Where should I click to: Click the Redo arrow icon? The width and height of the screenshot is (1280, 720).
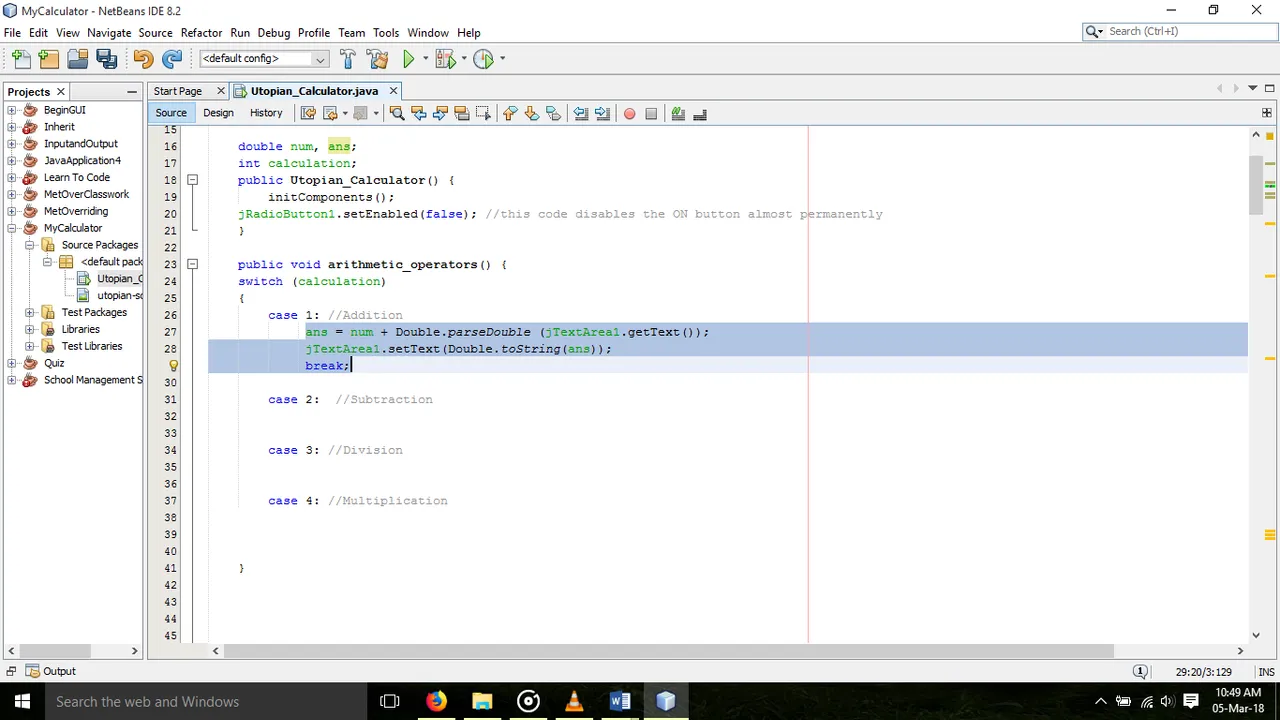[172, 59]
